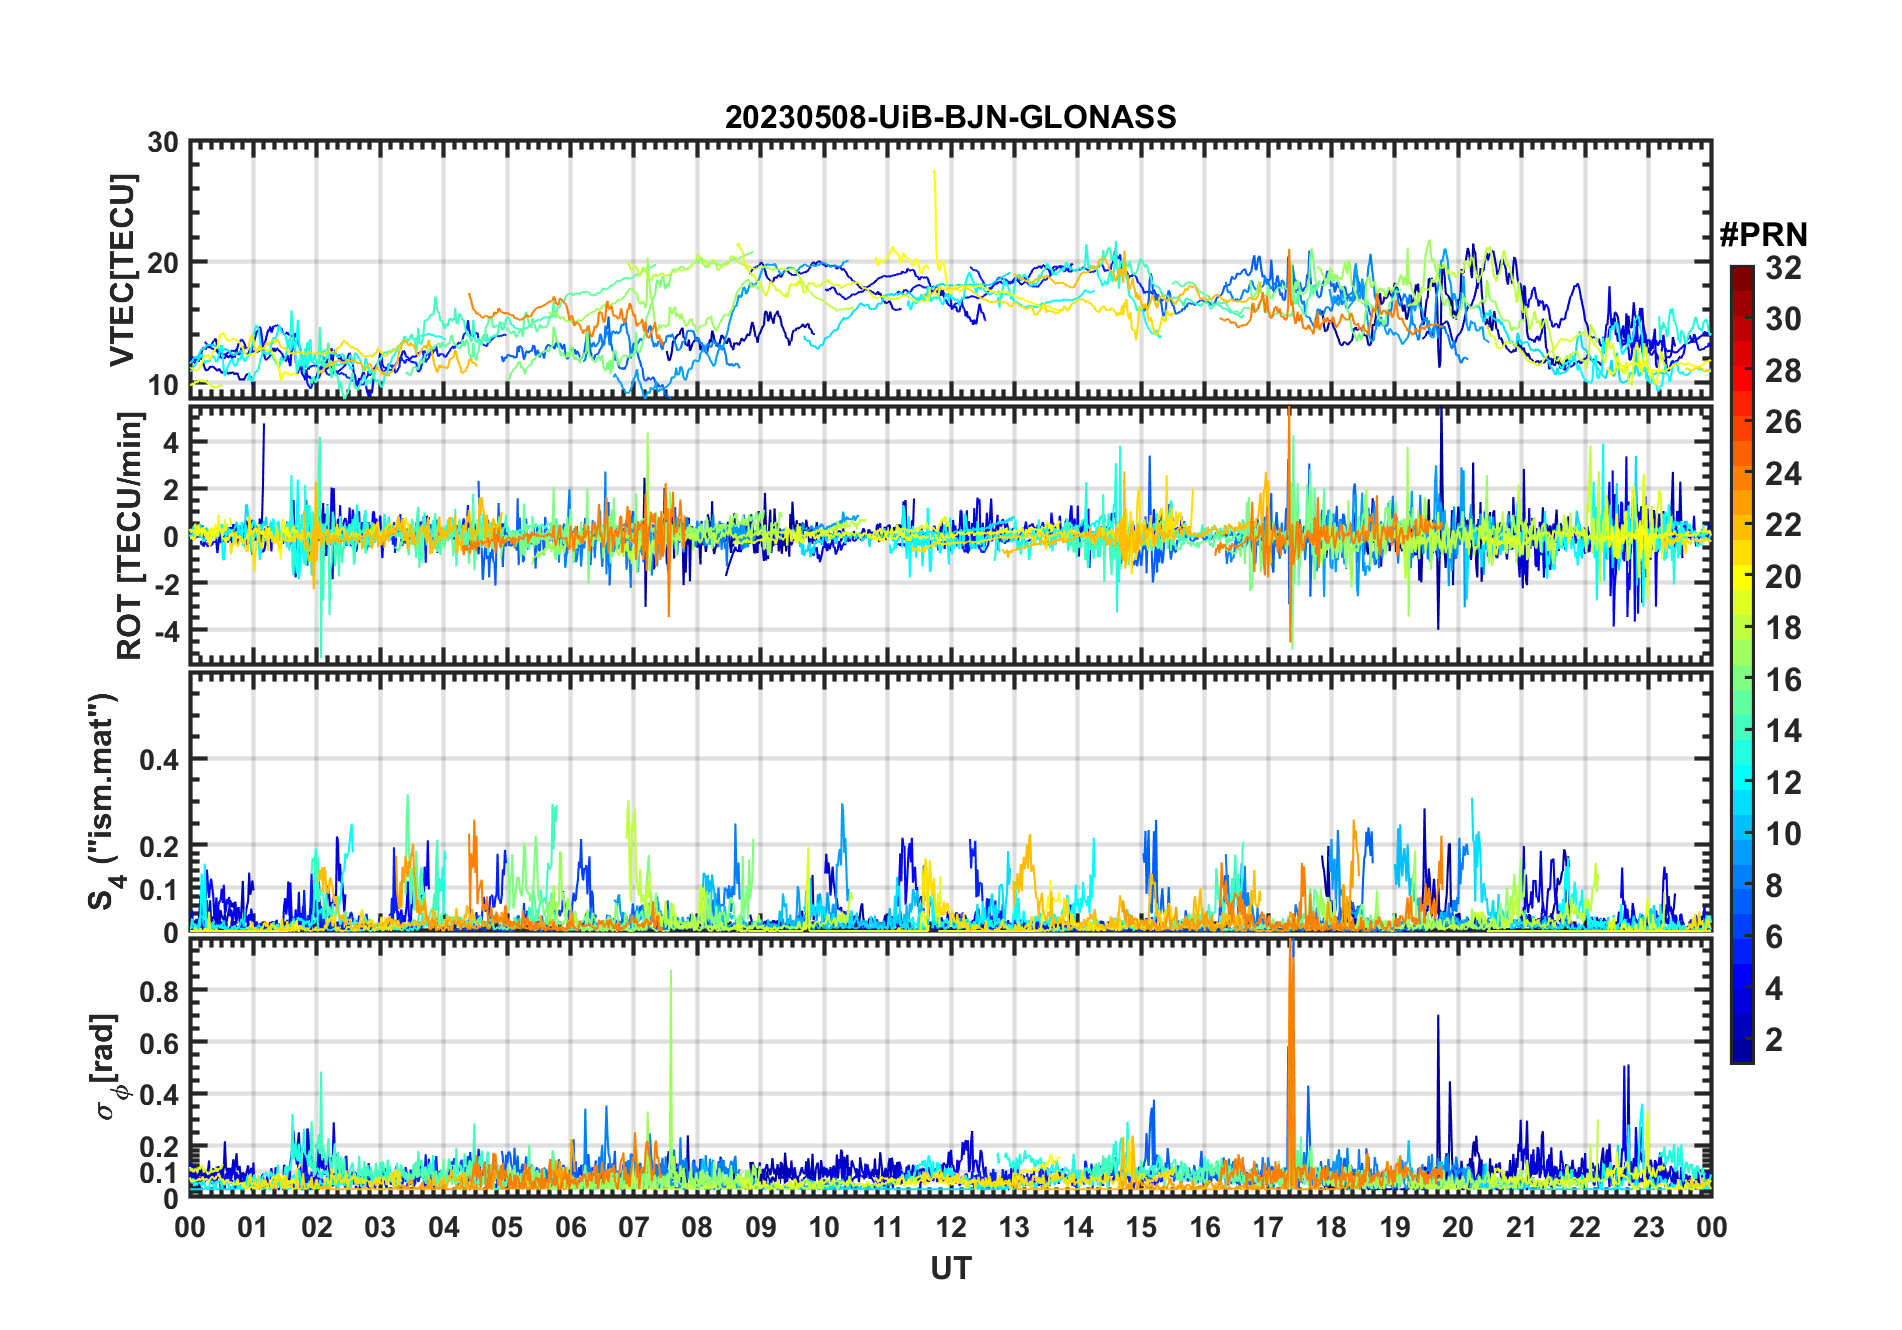This screenshot has height=1330, width=1902.
Task: Click the 06 hour tick on the UT axis
Action: coord(570,1227)
